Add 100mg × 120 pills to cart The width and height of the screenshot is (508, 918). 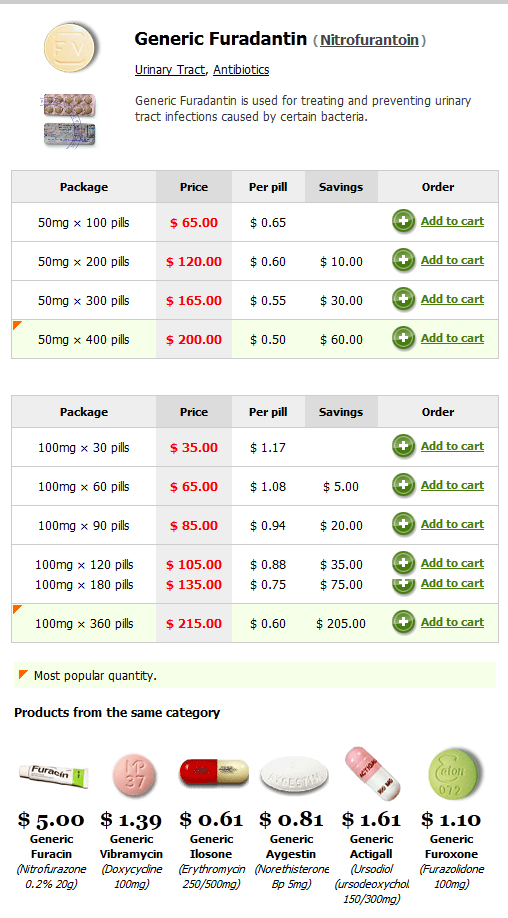point(452,563)
